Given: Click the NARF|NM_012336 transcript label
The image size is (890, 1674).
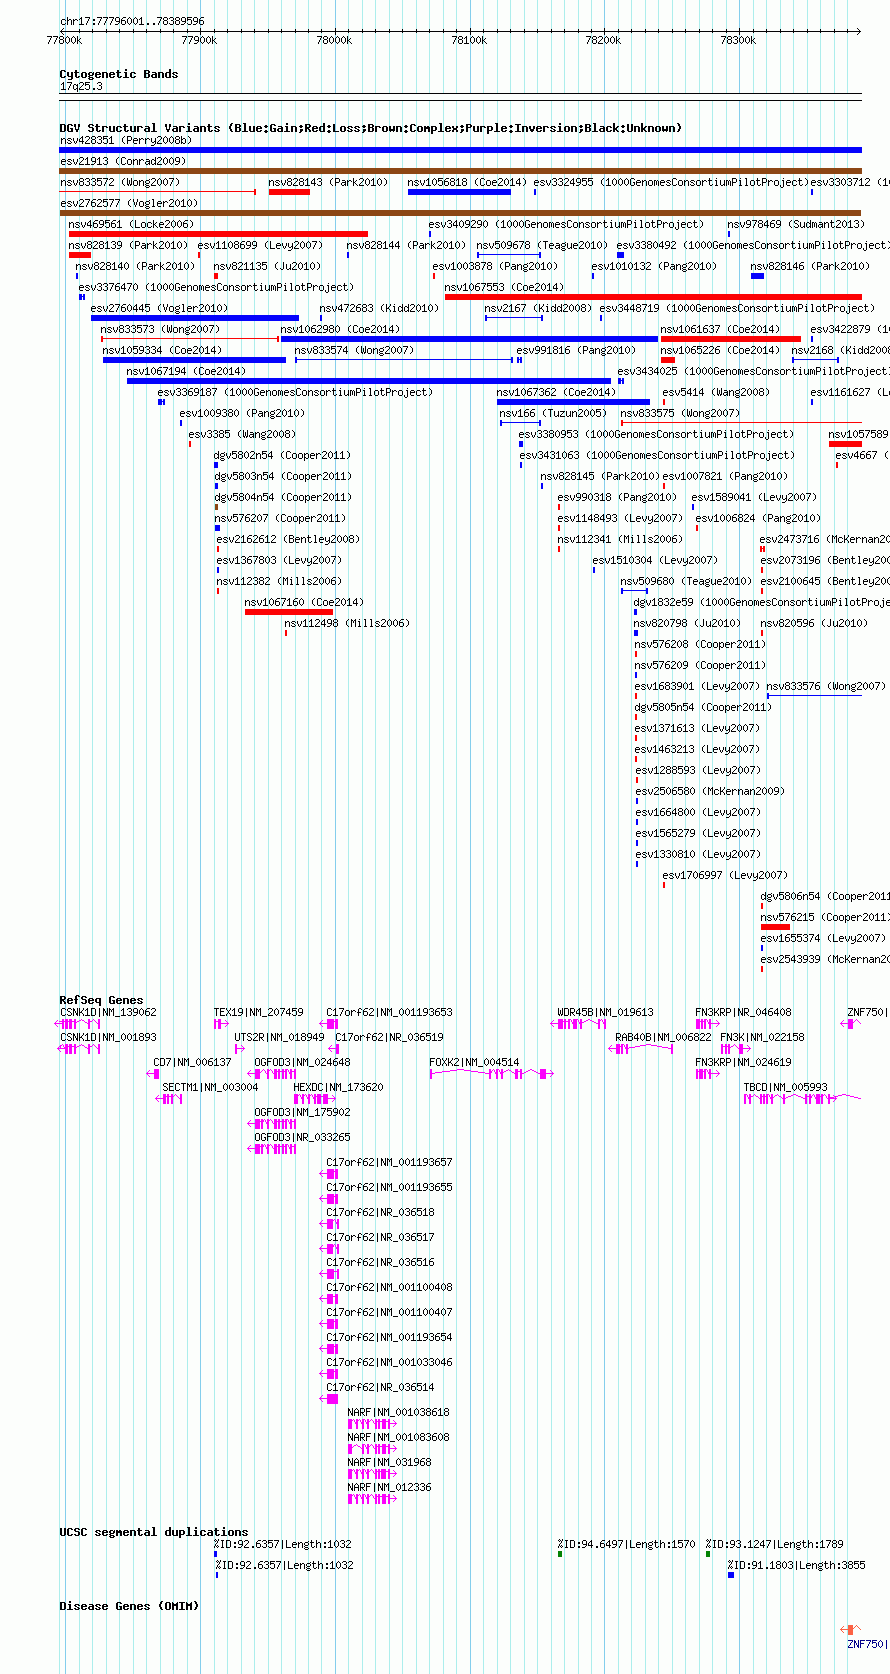Looking at the screenshot, I should [389, 1487].
